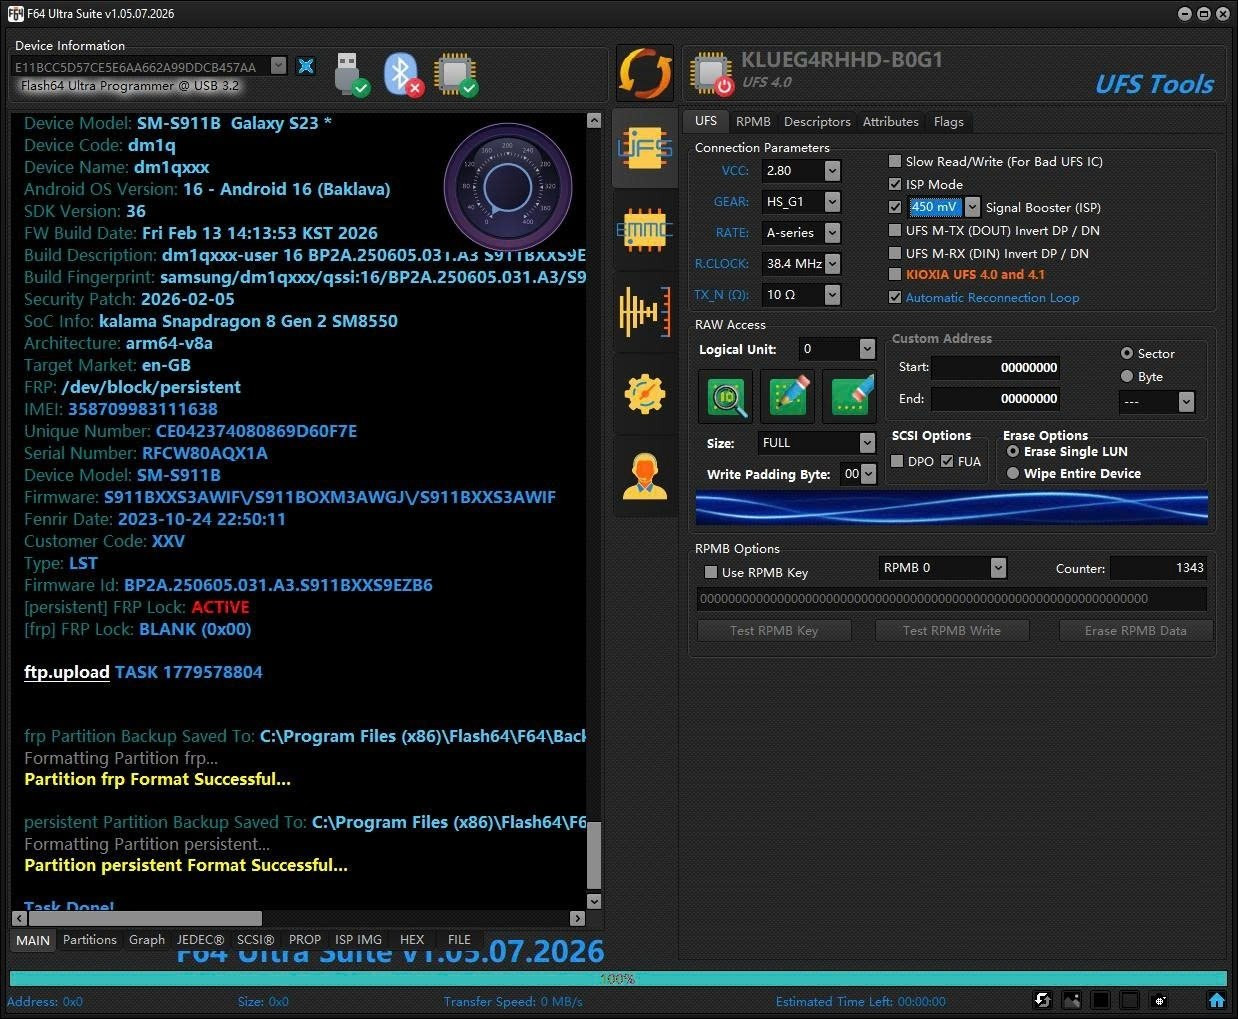Toggle KIOXIA UFS 4.0 and 4.1 checkbox
The image size is (1238, 1019).
coord(895,274)
